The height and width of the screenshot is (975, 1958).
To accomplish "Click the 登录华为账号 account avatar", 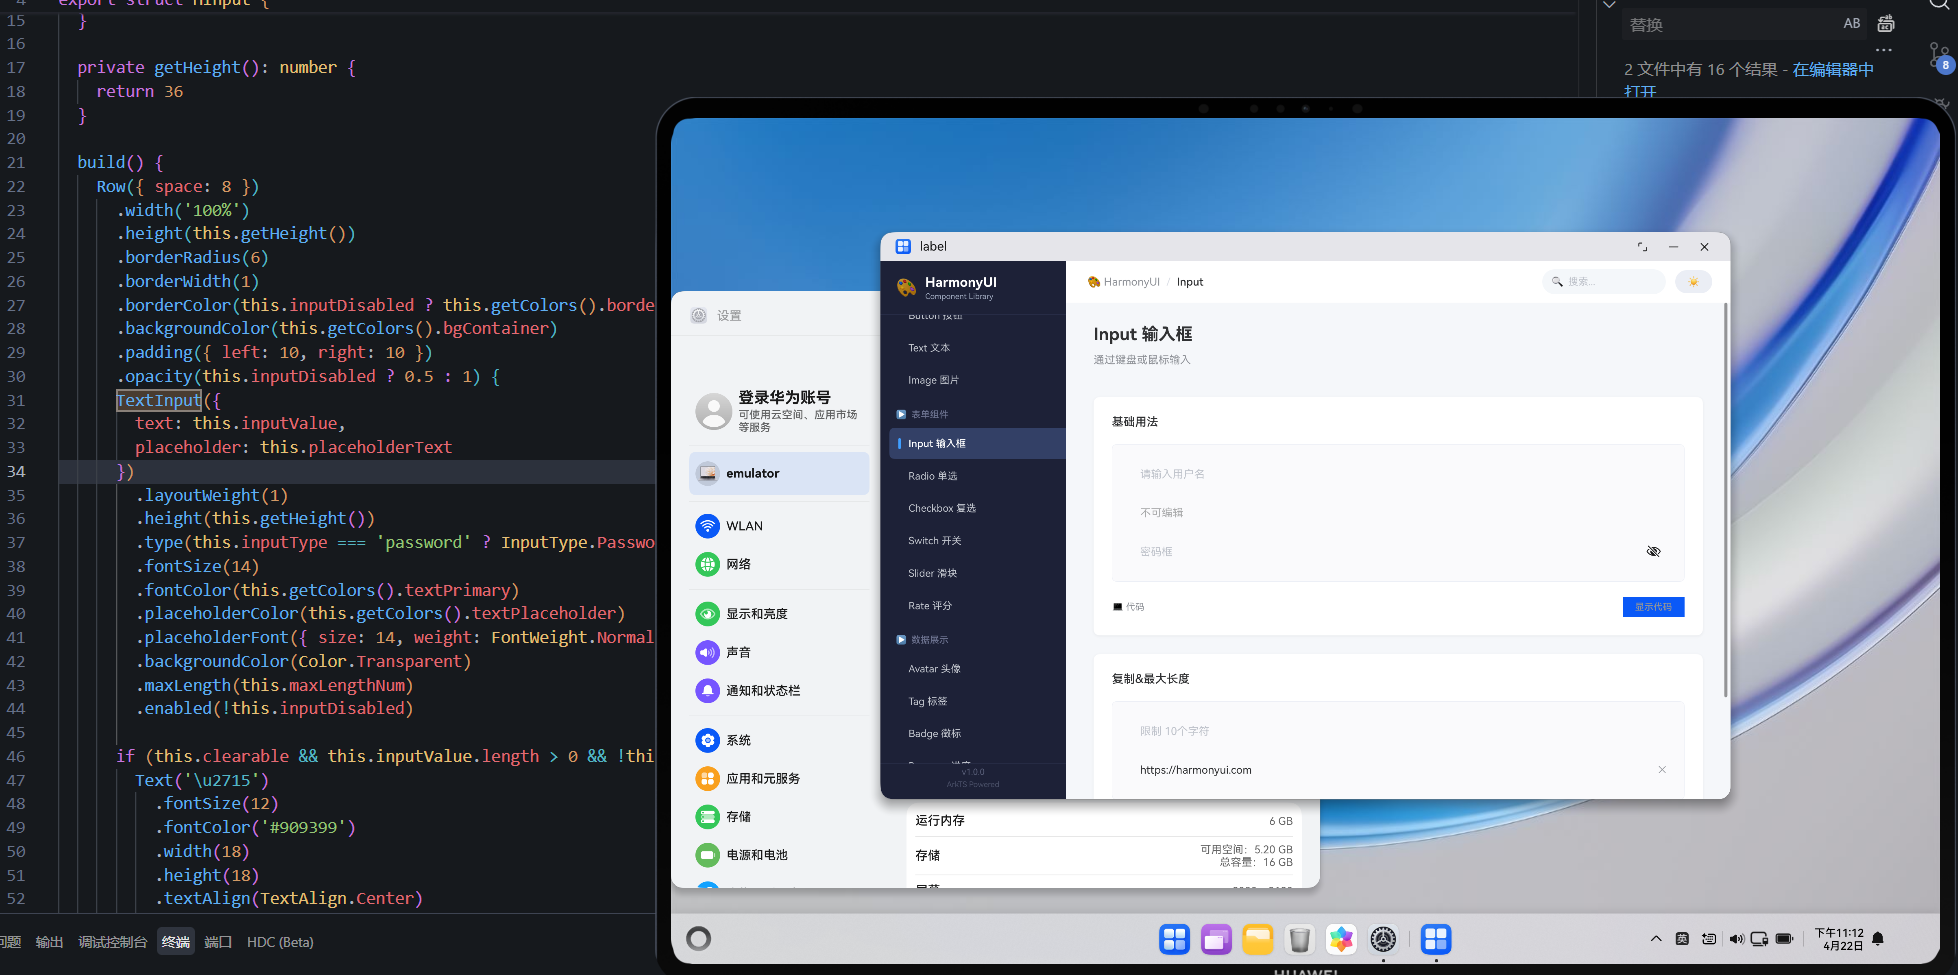I will click(713, 411).
